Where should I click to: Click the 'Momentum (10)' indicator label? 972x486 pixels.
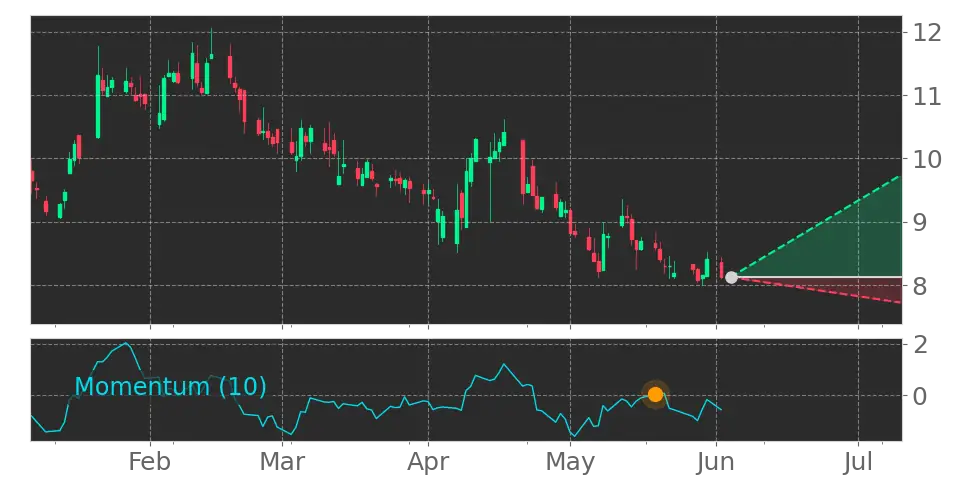170,387
